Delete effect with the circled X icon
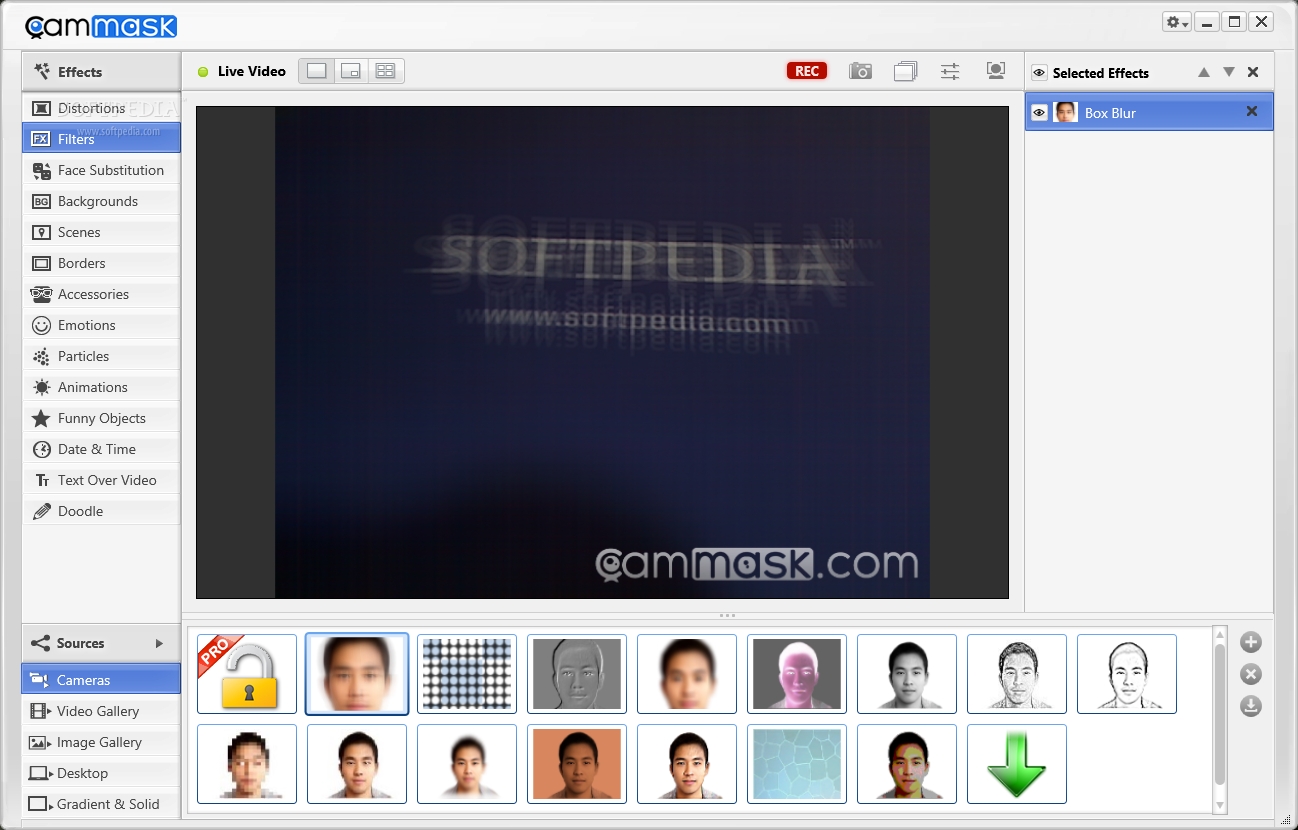The height and width of the screenshot is (830, 1298). point(1250,674)
